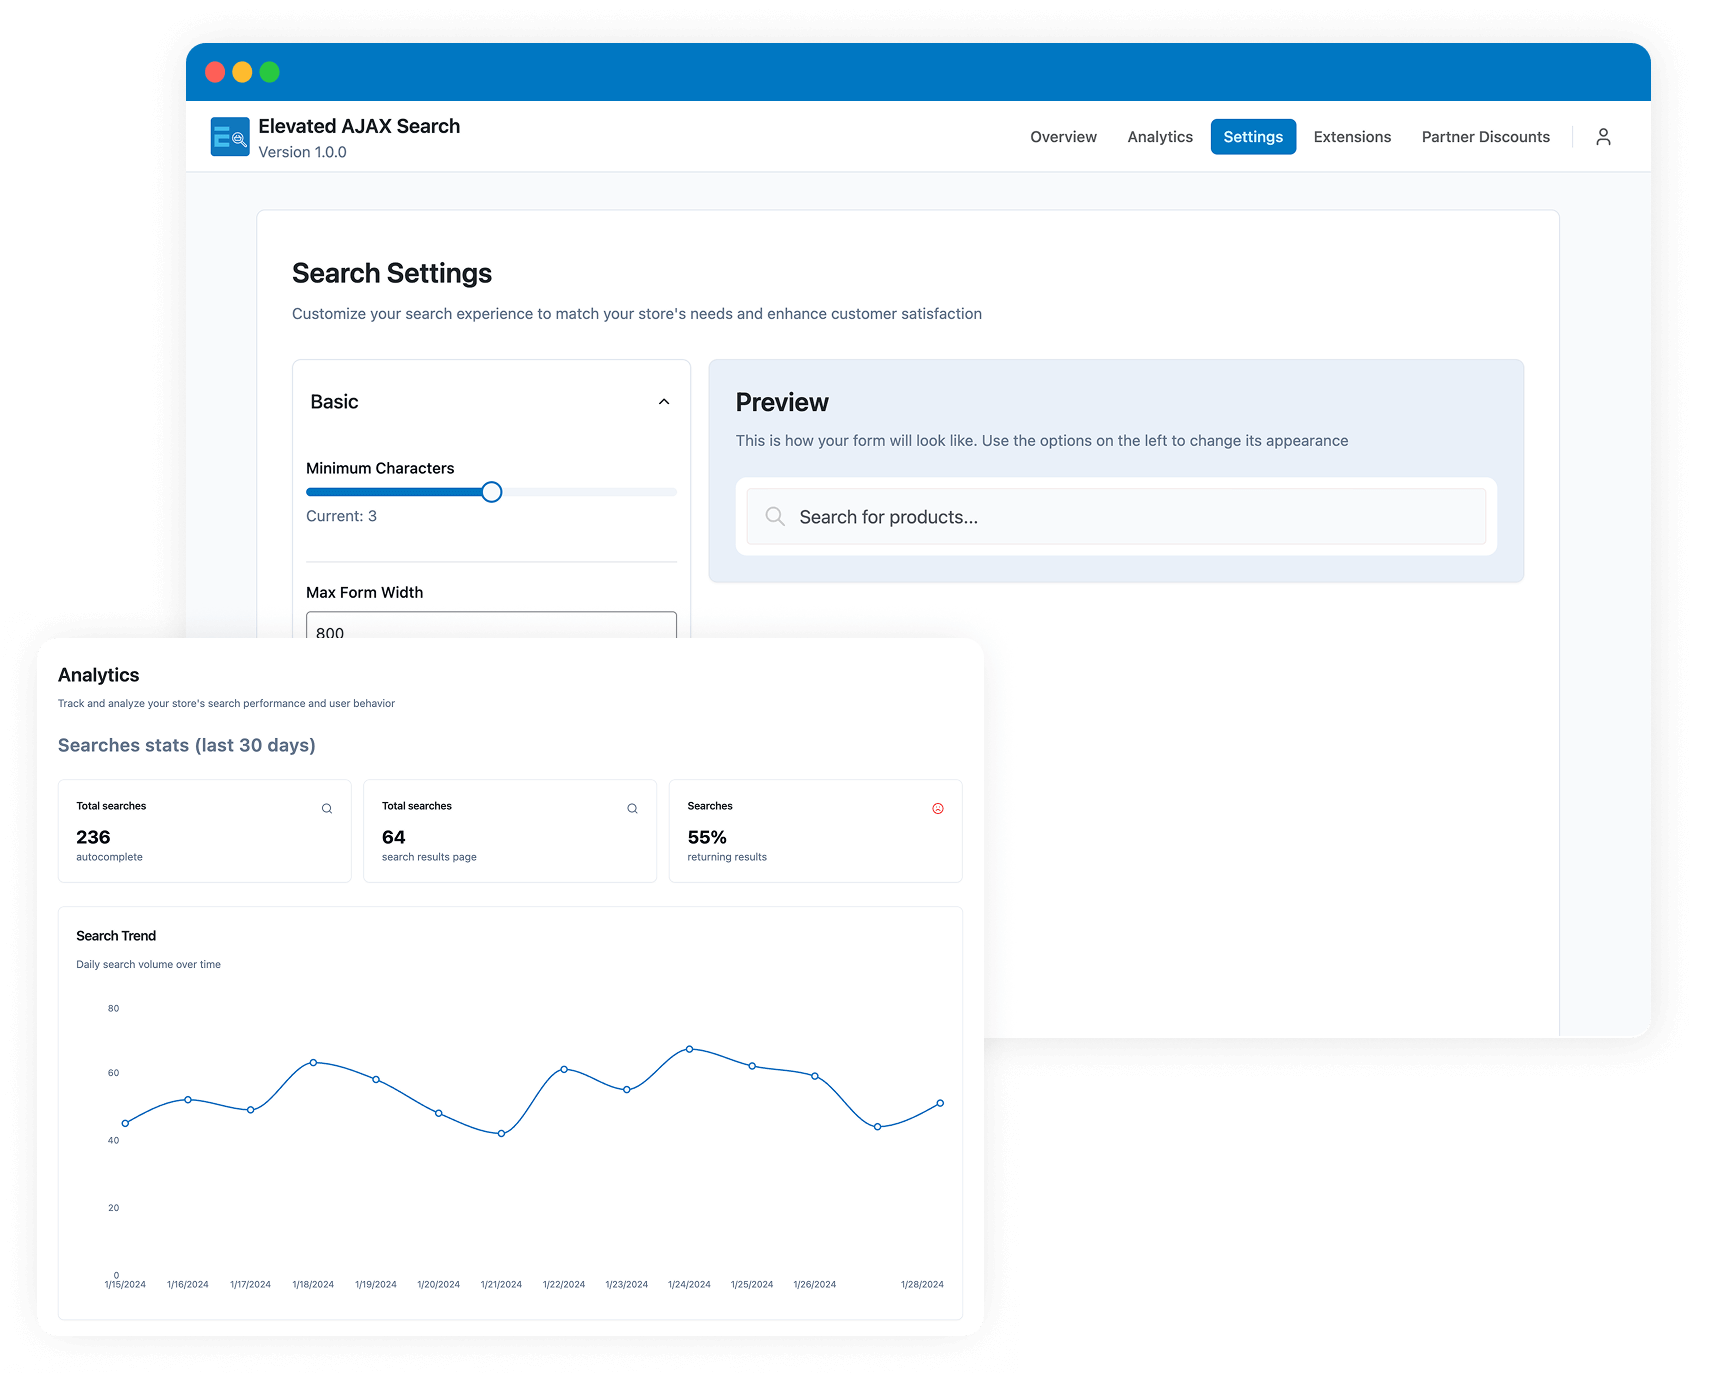This screenshot has width=1730, height=1373.
Task: Click the Elevated AJAX Search logo icon
Action: [x=230, y=137]
